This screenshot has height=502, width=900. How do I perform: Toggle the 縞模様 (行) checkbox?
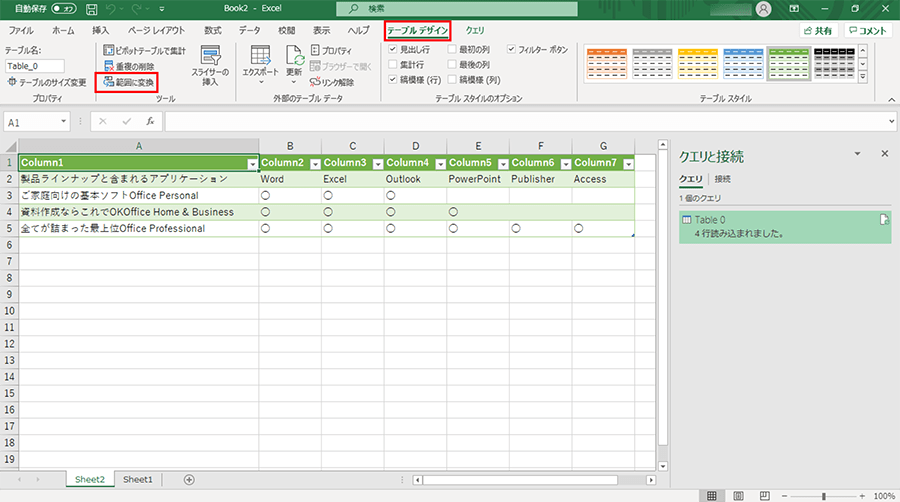tap(393, 80)
